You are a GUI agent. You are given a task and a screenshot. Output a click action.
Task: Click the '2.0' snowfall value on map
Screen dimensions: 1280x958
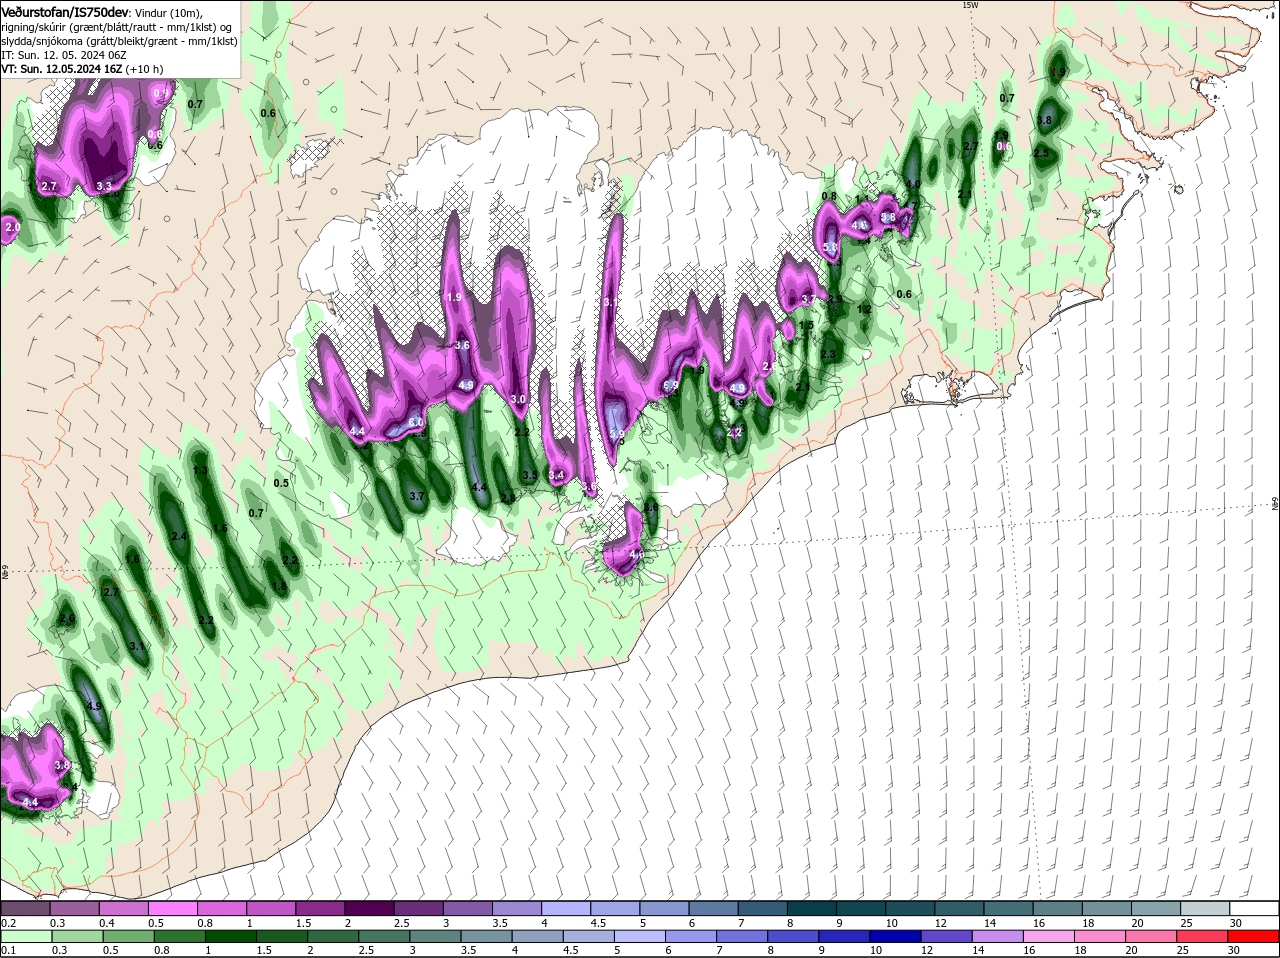[12, 227]
